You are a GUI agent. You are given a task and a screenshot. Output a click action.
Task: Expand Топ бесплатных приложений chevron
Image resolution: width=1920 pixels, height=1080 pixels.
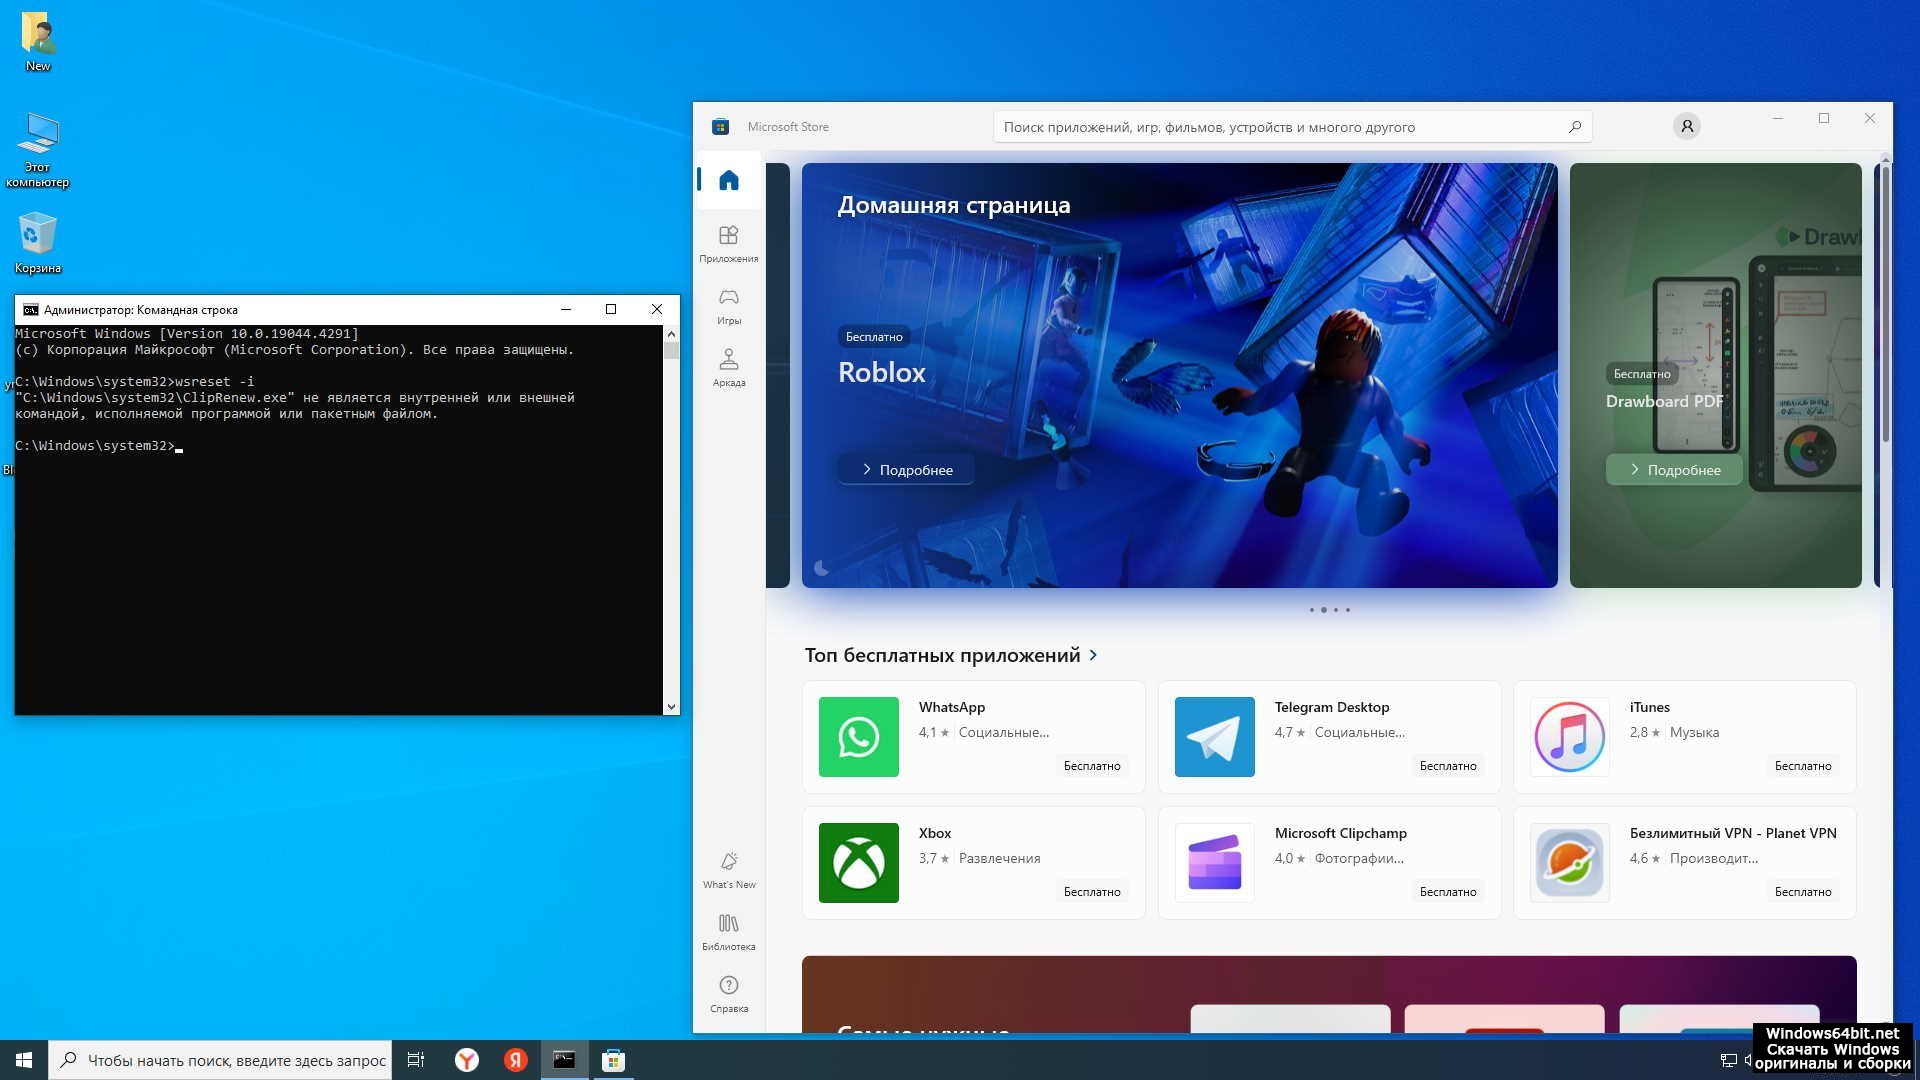[1093, 655]
